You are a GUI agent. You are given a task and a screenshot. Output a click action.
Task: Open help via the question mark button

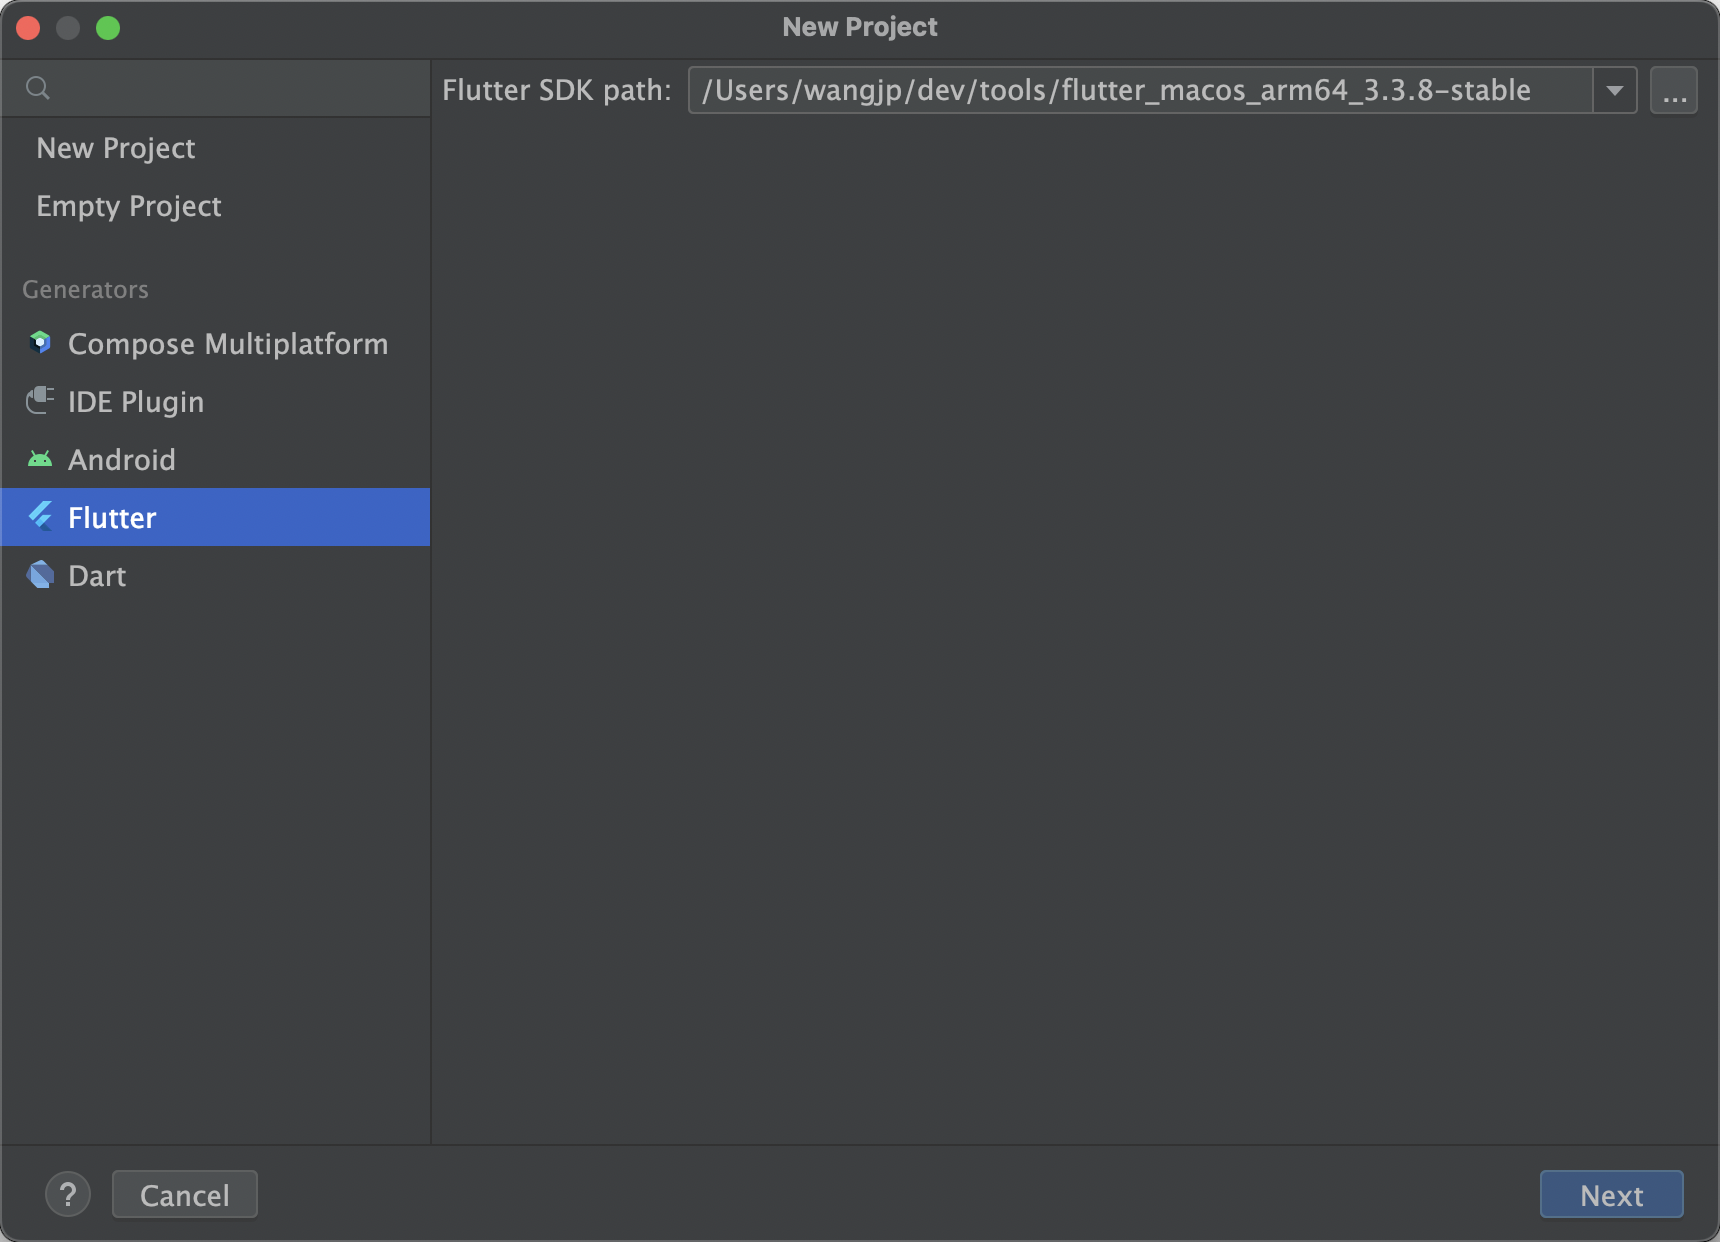coord(68,1194)
